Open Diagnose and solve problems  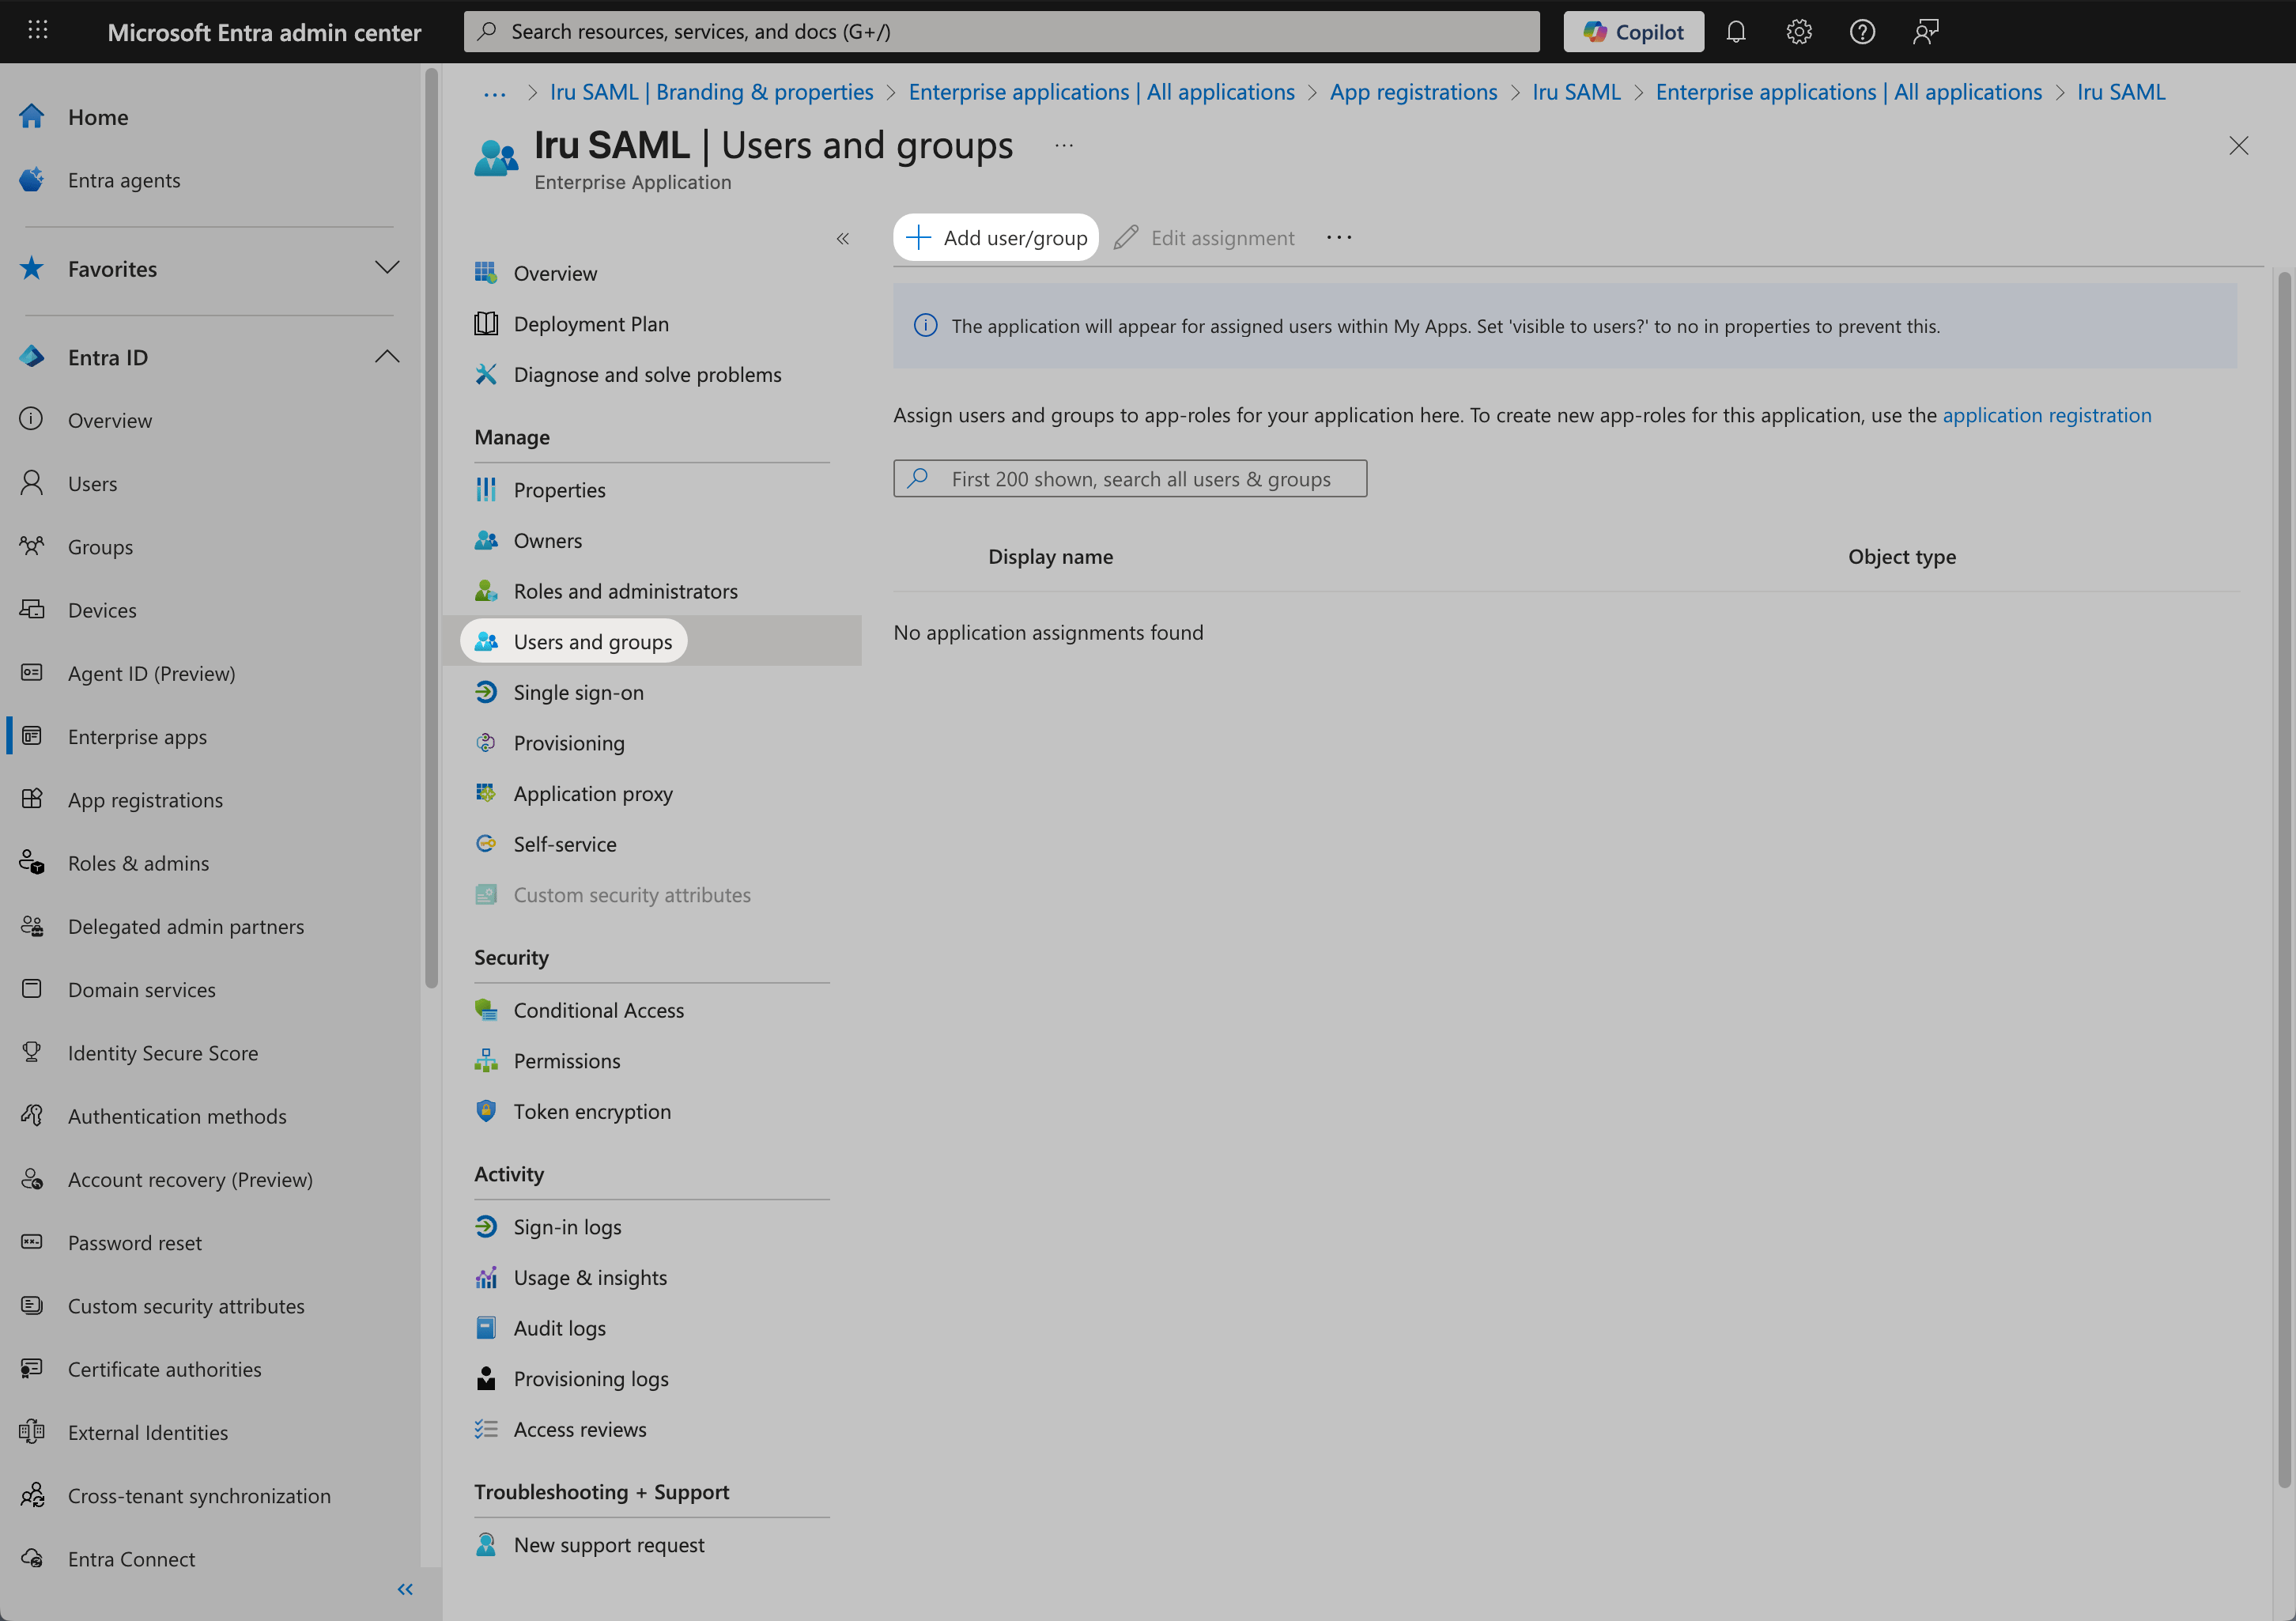pyautogui.click(x=647, y=375)
